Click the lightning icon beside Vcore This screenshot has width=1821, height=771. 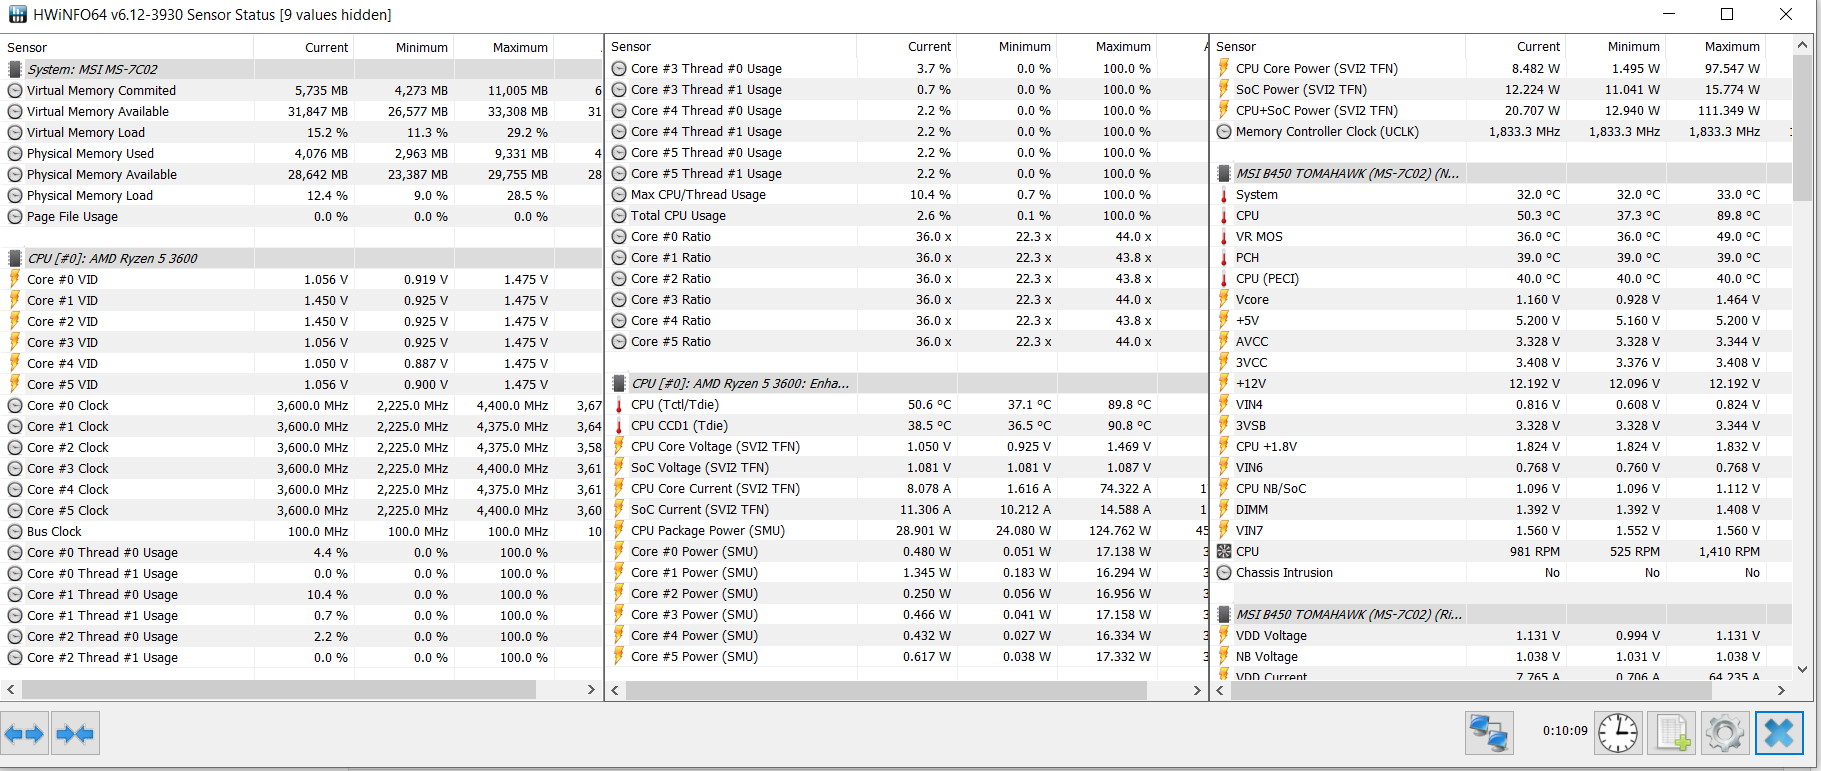[x=1224, y=300]
